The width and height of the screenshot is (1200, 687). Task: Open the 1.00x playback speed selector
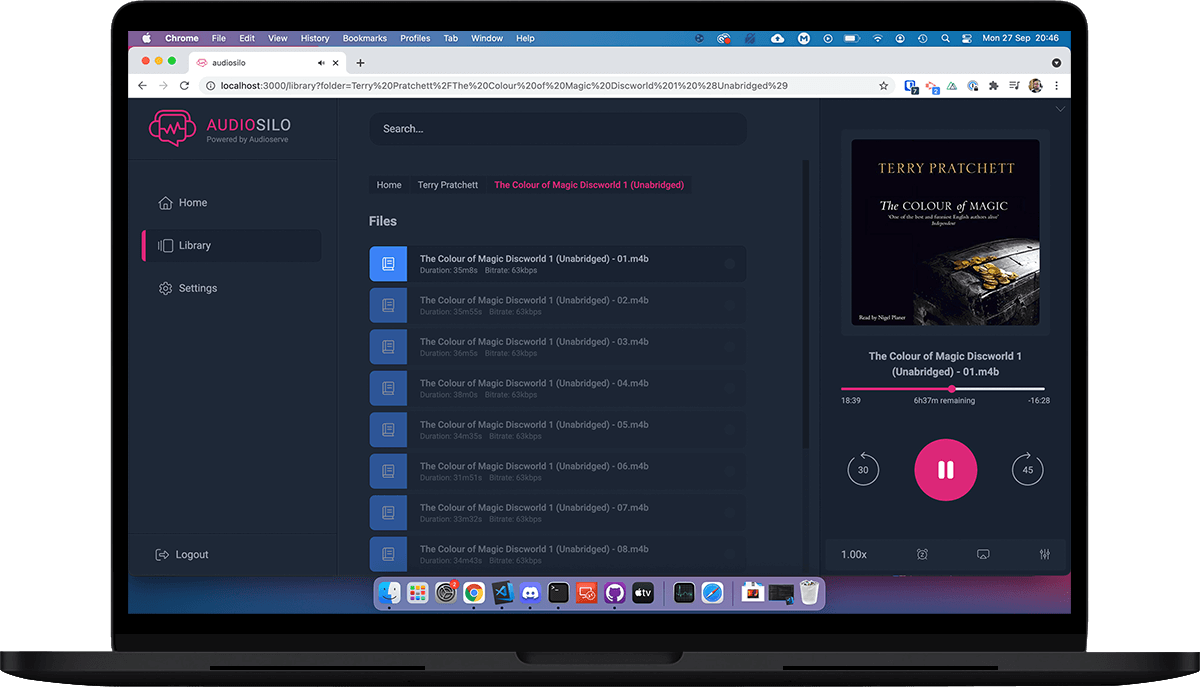(x=854, y=554)
